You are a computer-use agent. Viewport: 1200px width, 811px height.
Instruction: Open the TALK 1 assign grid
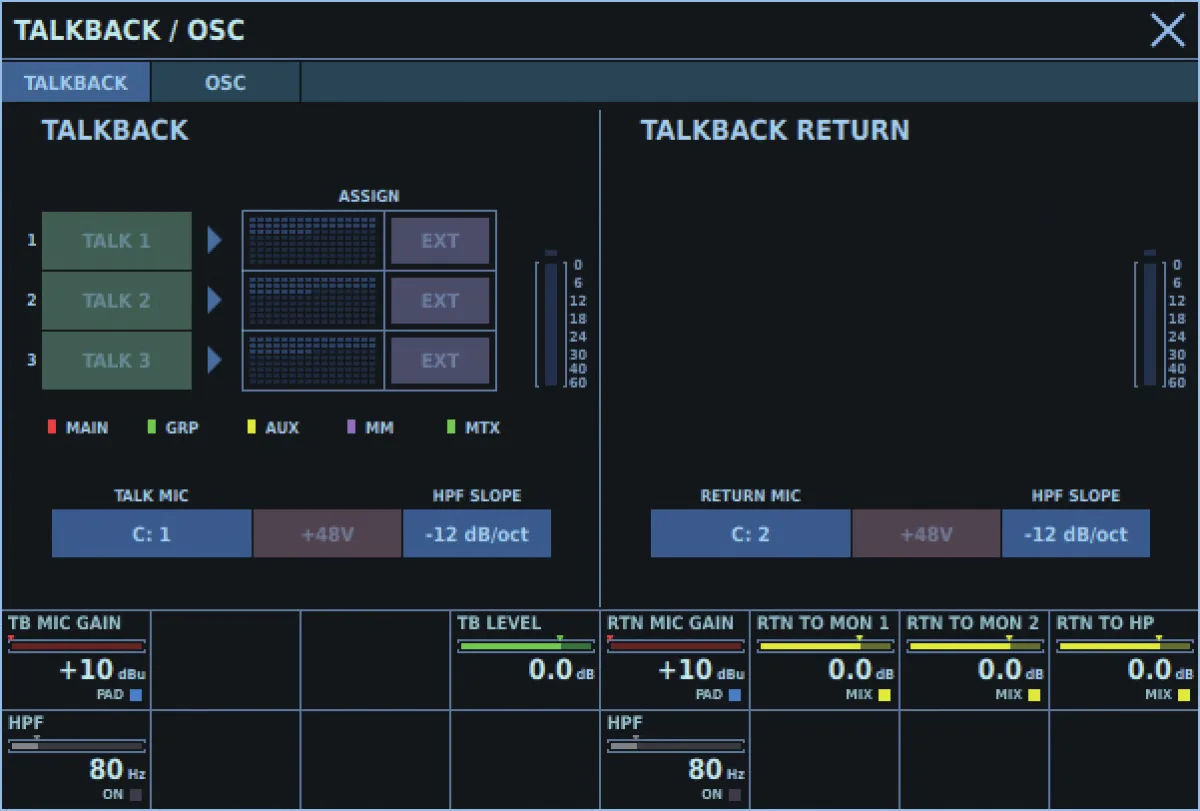(x=313, y=241)
